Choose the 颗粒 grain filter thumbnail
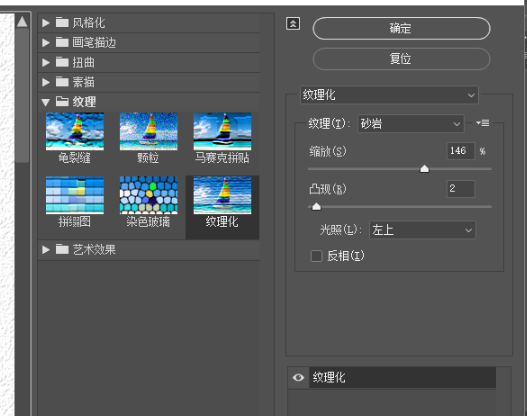The image size is (527, 416). tap(149, 131)
